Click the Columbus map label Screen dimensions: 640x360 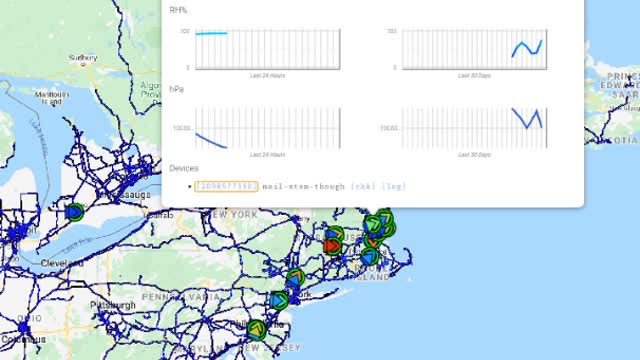[x=23, y=339]
